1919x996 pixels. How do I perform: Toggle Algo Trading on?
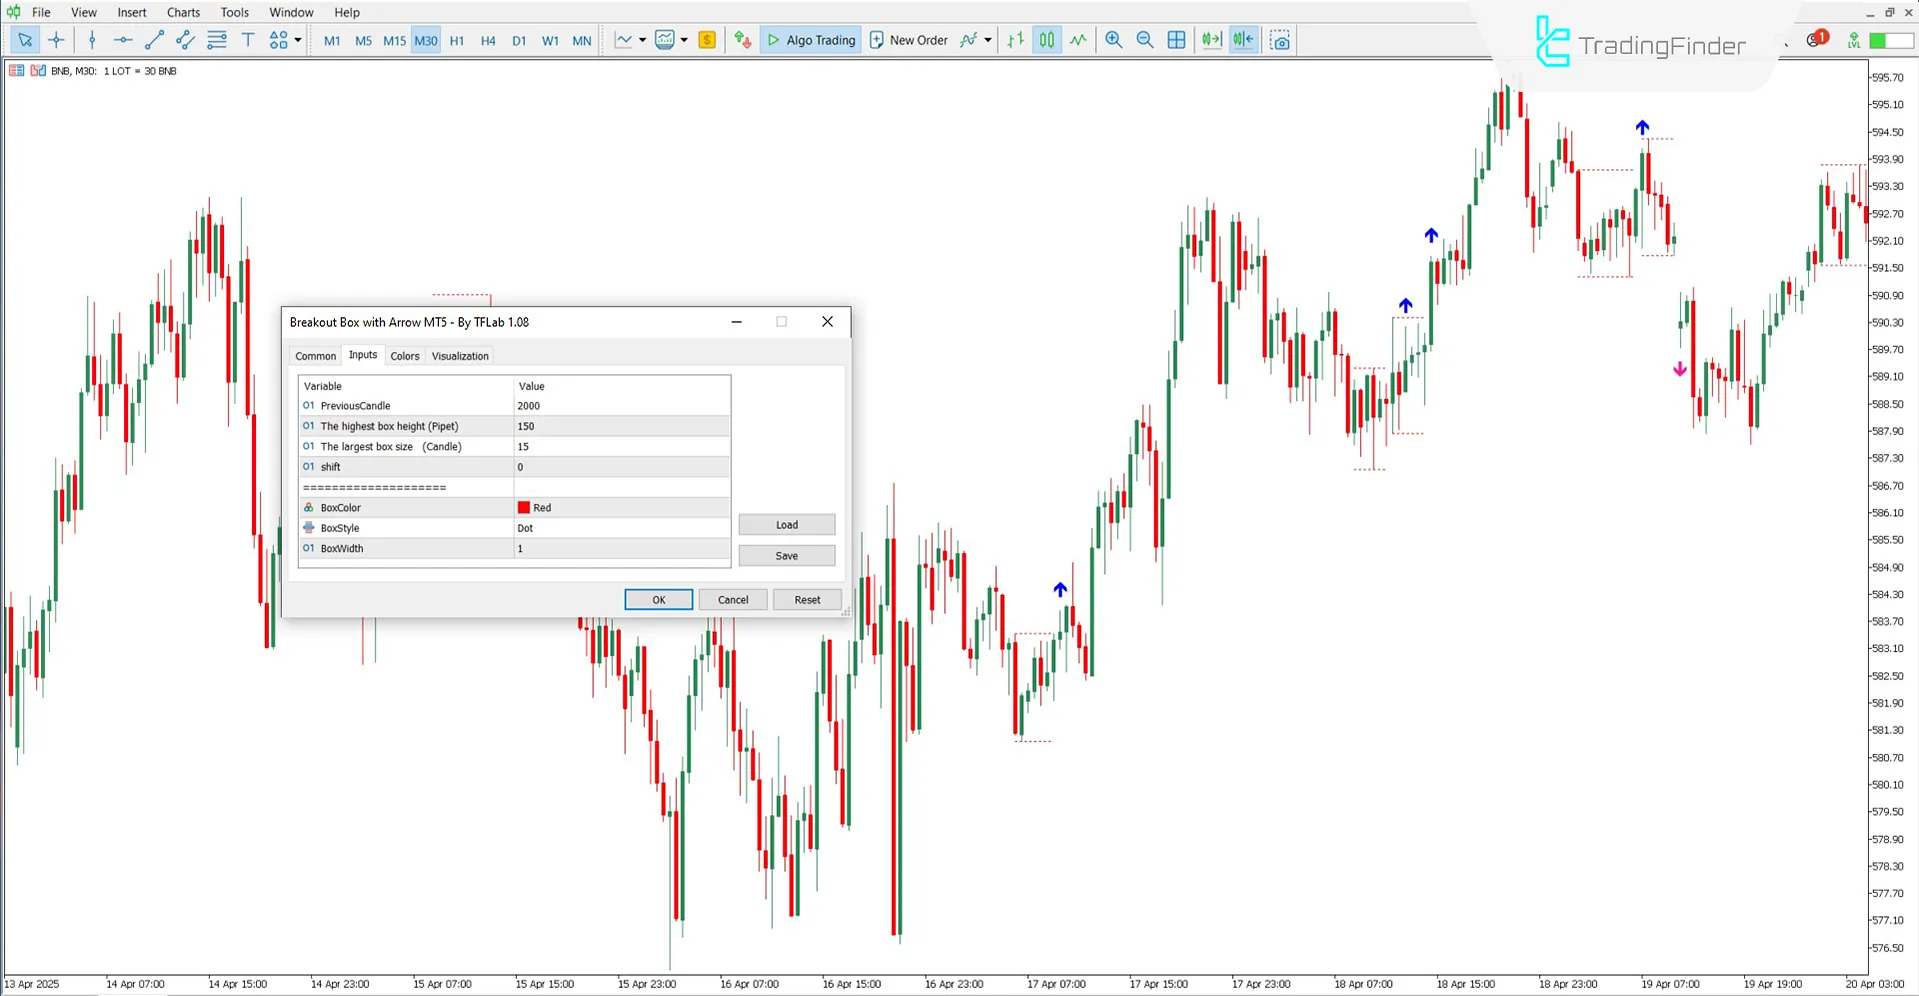click(810, 40)
